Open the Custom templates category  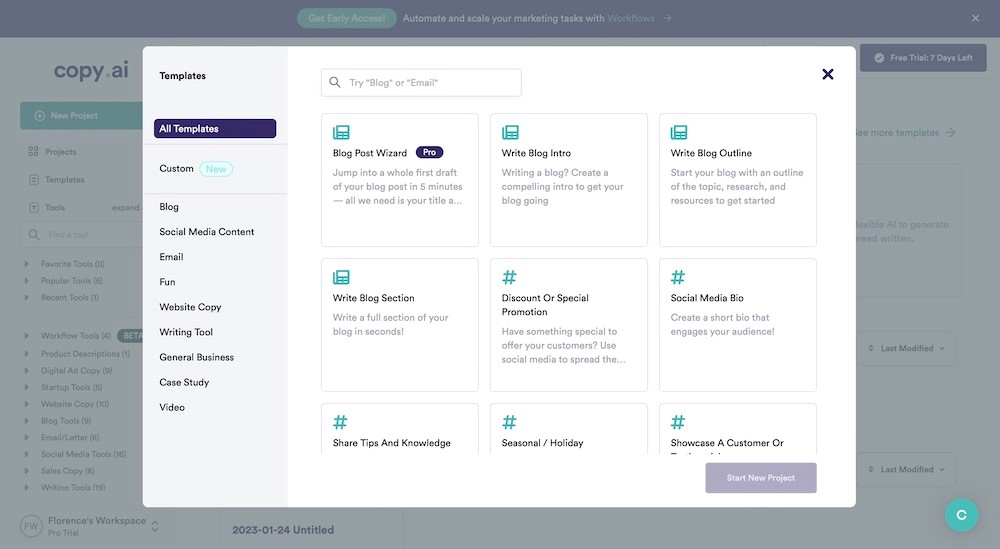click(177, 169)
